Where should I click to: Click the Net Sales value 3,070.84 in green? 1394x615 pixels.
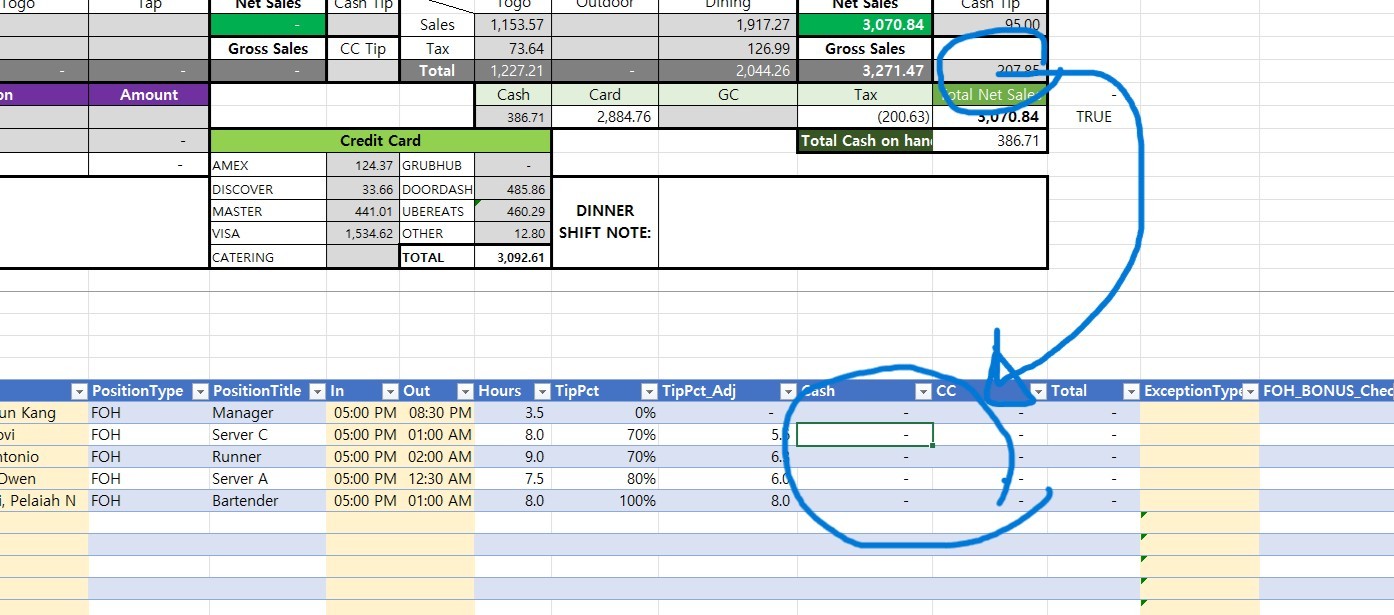[865, 24]
